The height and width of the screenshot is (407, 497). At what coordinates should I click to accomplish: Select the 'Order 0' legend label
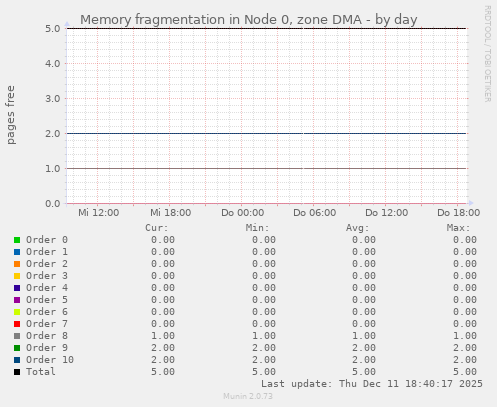(47, 240)
